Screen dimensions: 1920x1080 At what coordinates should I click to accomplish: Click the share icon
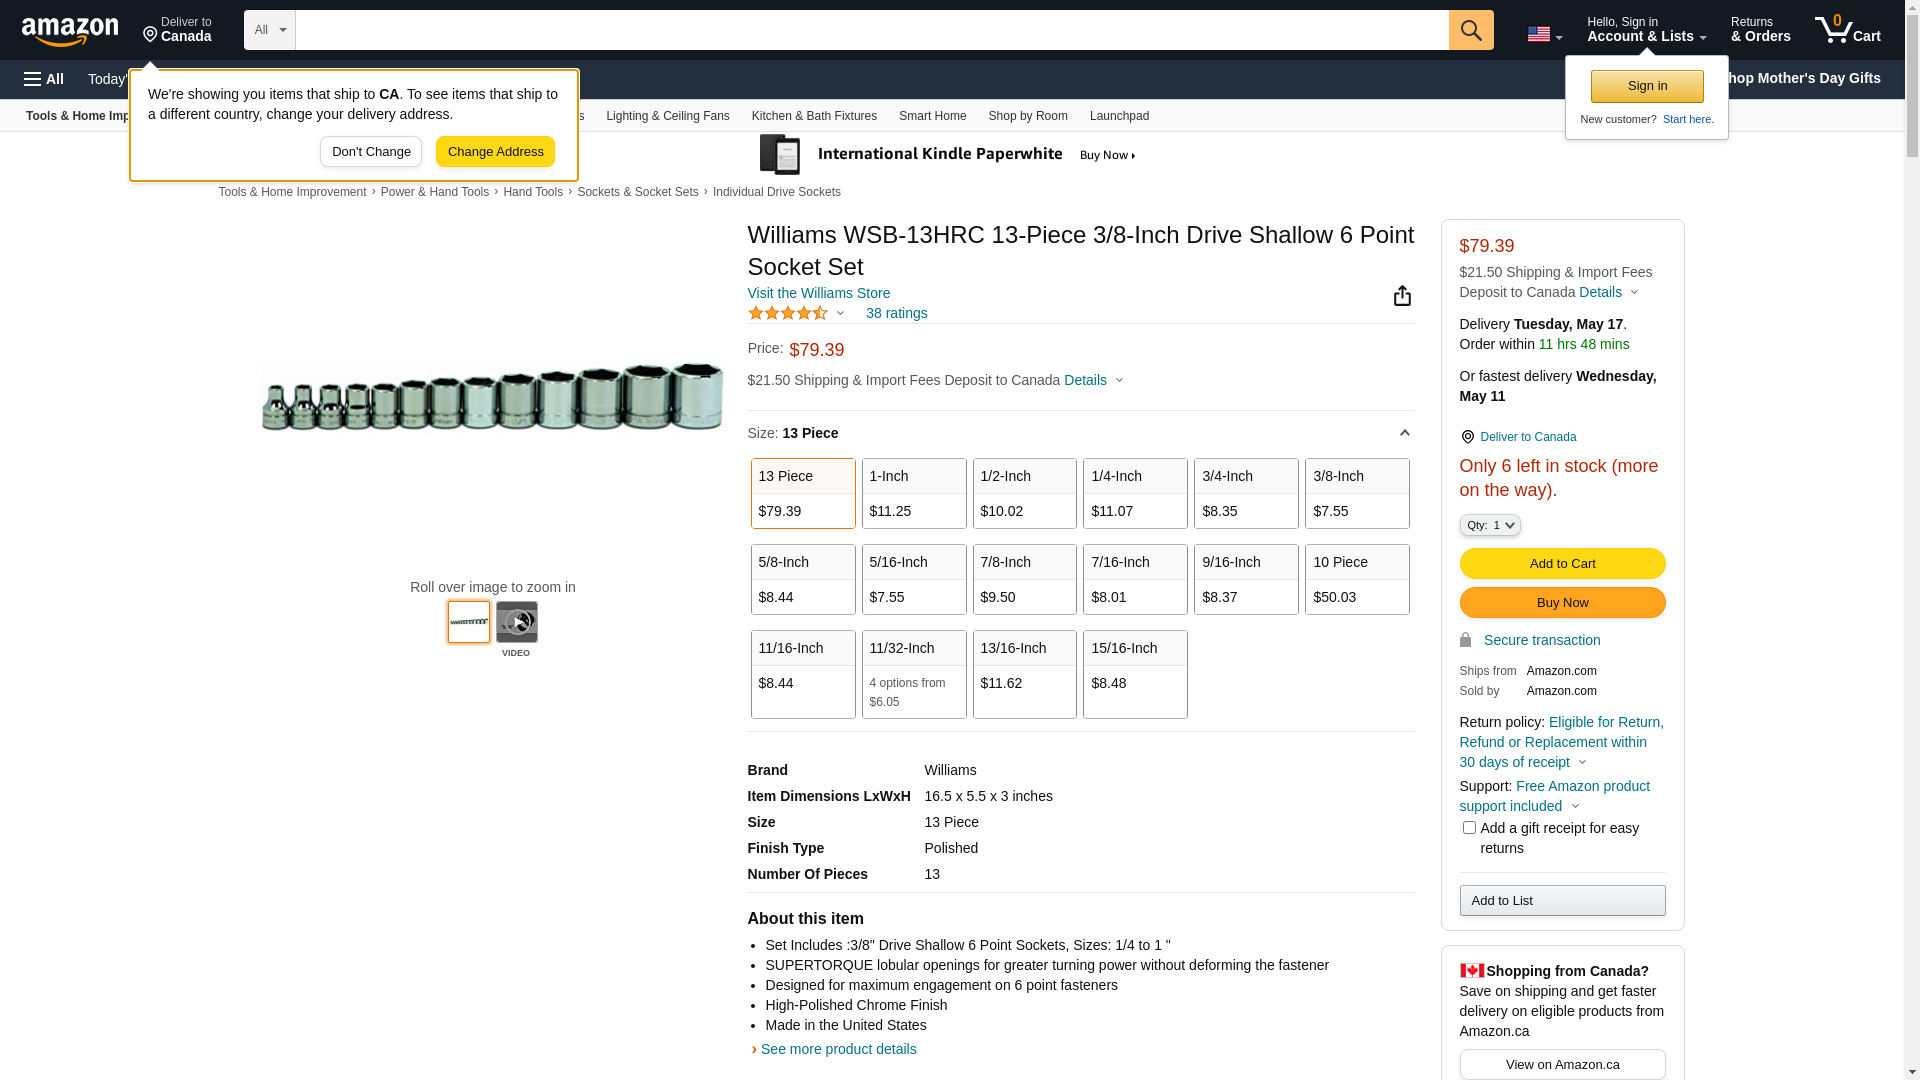click(1402, 296)
